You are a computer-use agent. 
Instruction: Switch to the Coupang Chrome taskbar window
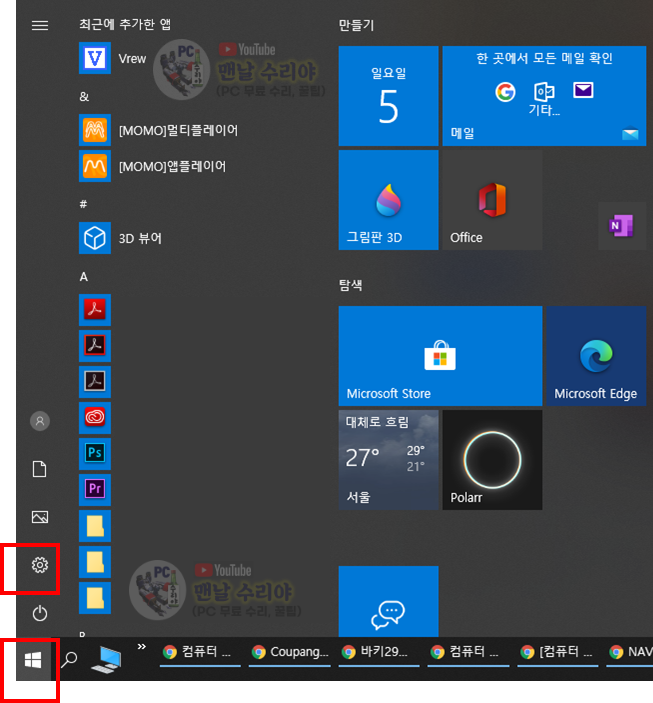click(290, 652)
